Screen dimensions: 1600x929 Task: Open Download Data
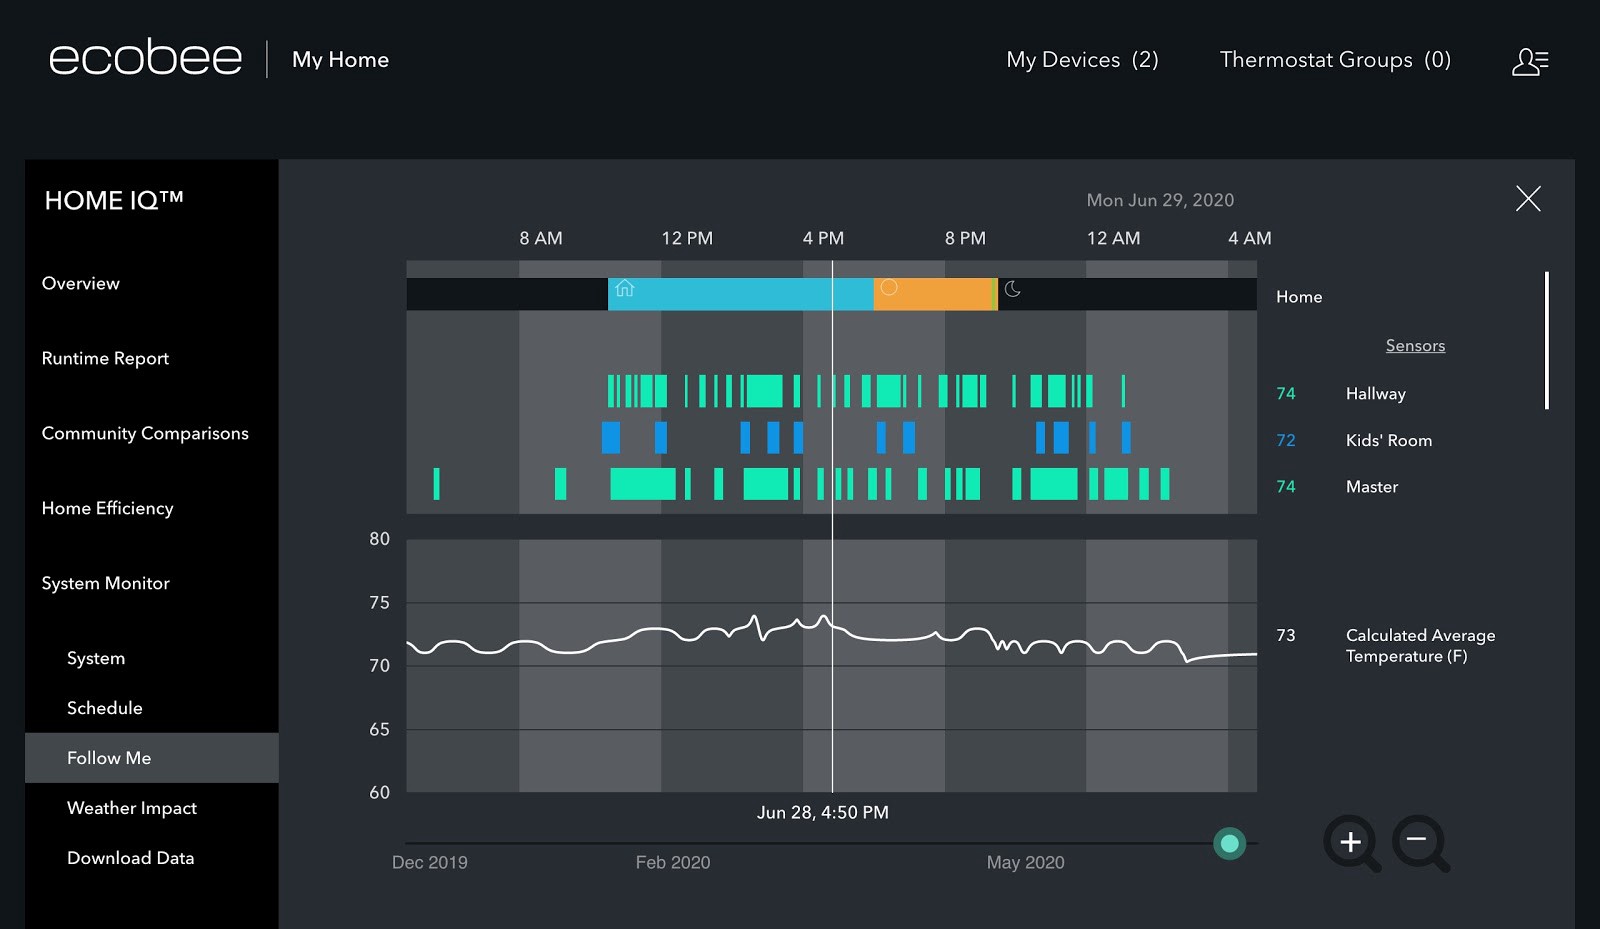(130, 858)
